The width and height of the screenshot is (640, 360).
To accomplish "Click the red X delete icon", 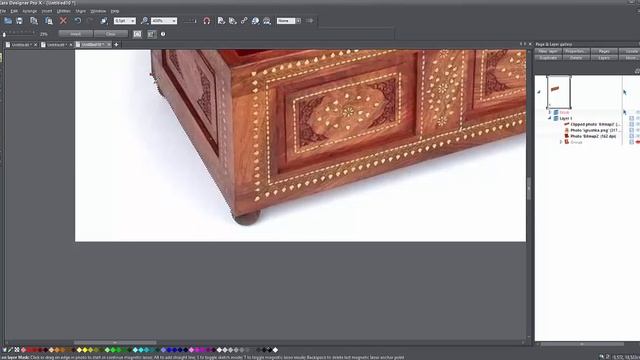I will [x=63, y=21].
